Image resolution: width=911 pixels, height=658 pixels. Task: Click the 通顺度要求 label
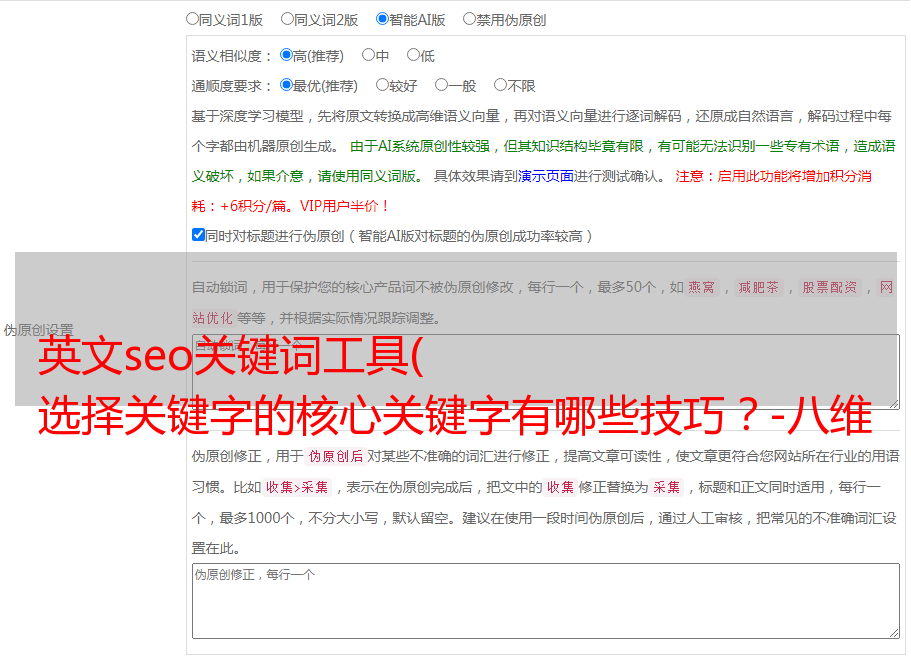click(232, 86)
